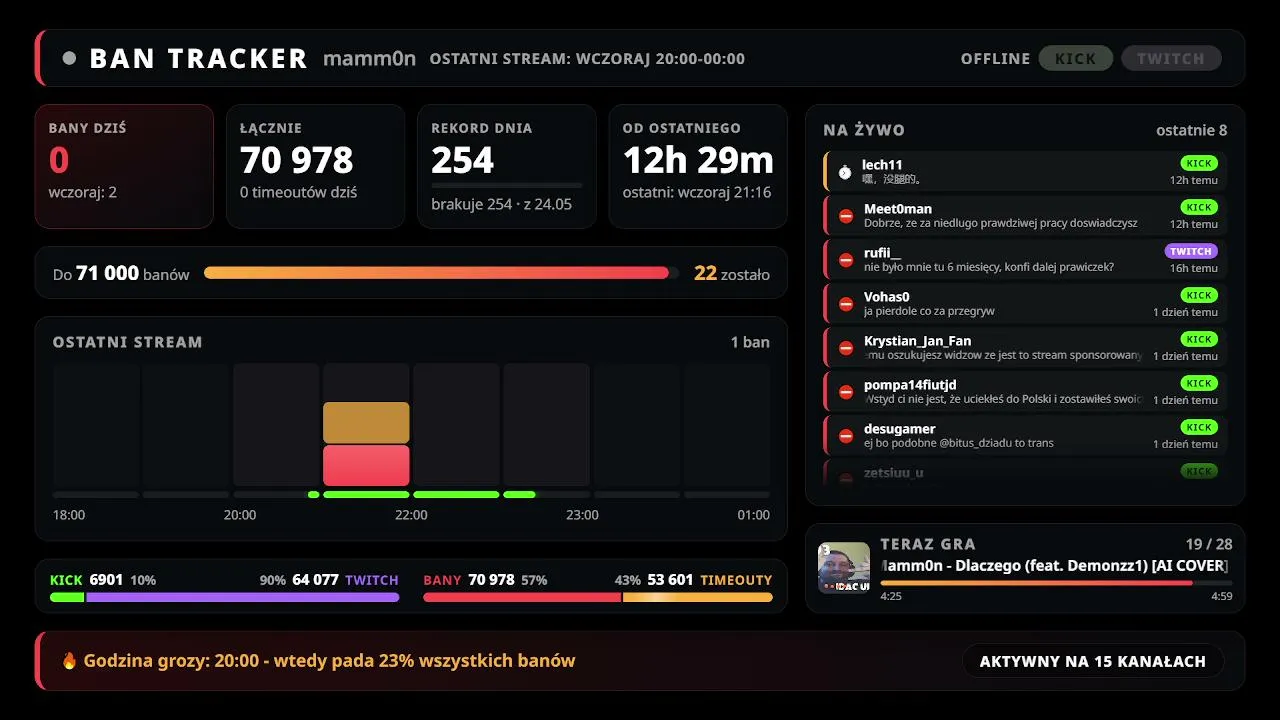Viewport: 1280px width, 720px height.
Task: Click the BANY versus TIMEOUTY split bar
Action: click(x=598, y=597)
